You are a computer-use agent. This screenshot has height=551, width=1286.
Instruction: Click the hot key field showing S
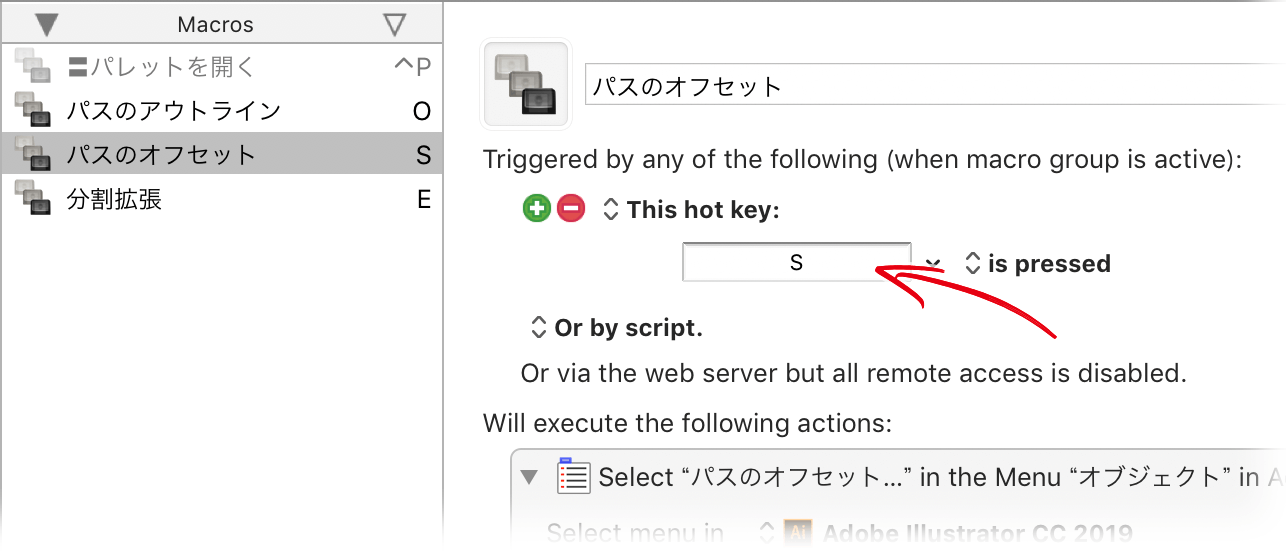click(x=797, y=262)
